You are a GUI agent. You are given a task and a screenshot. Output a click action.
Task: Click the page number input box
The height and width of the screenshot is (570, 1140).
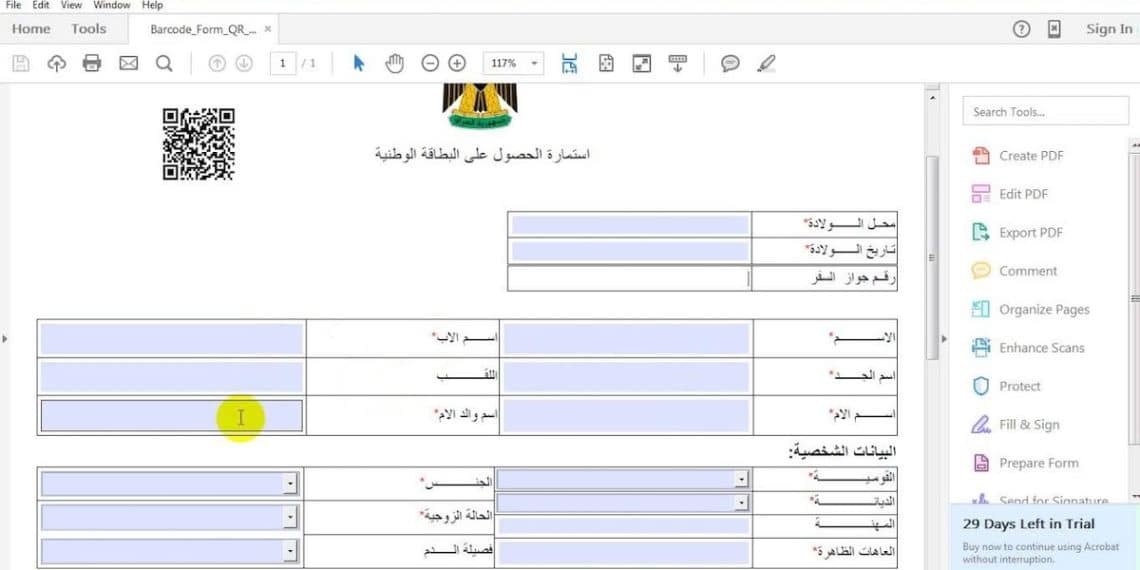pyautogui.click(x=283, y=63)
